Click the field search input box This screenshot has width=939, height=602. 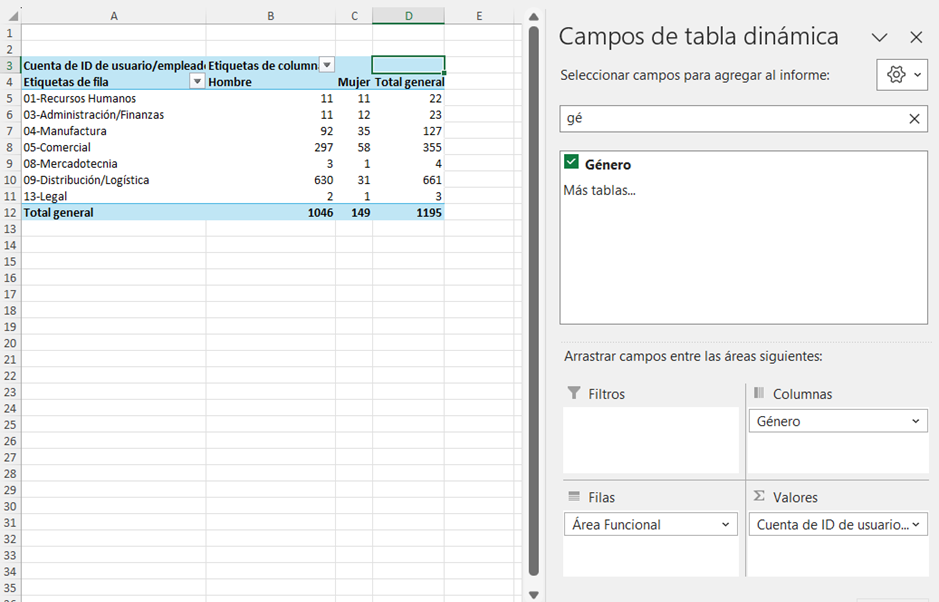tap(730, 119)
